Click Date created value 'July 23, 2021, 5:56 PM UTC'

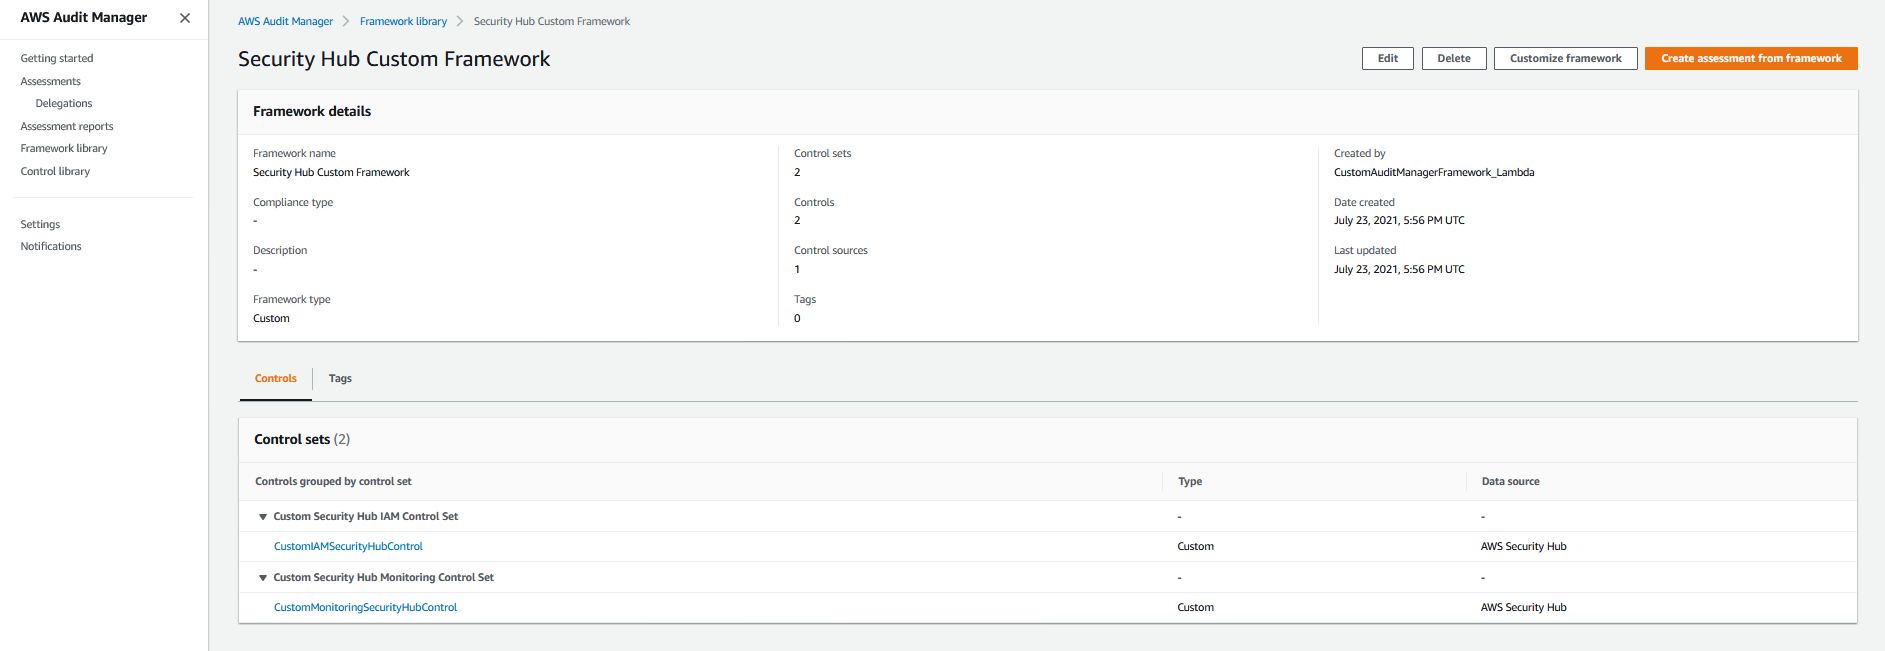point(1399,220)
